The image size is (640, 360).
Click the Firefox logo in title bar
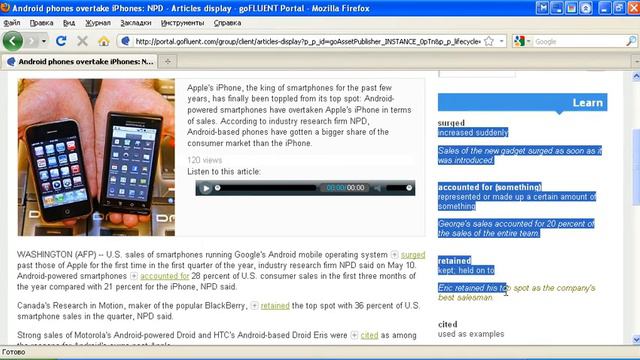[x=5, y=8]
